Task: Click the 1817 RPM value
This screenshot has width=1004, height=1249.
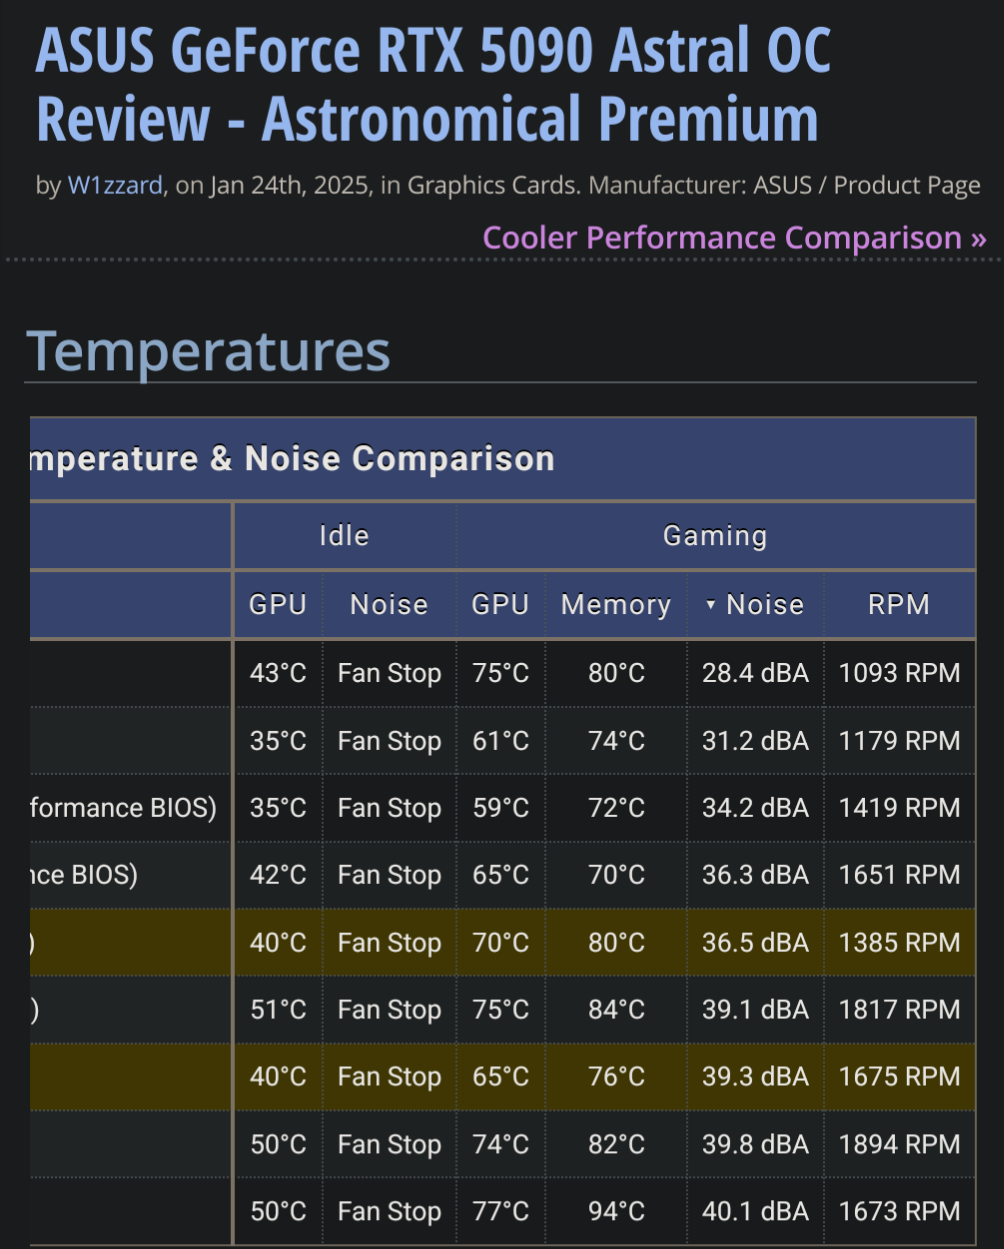Action: click(x=899, y=1010)
